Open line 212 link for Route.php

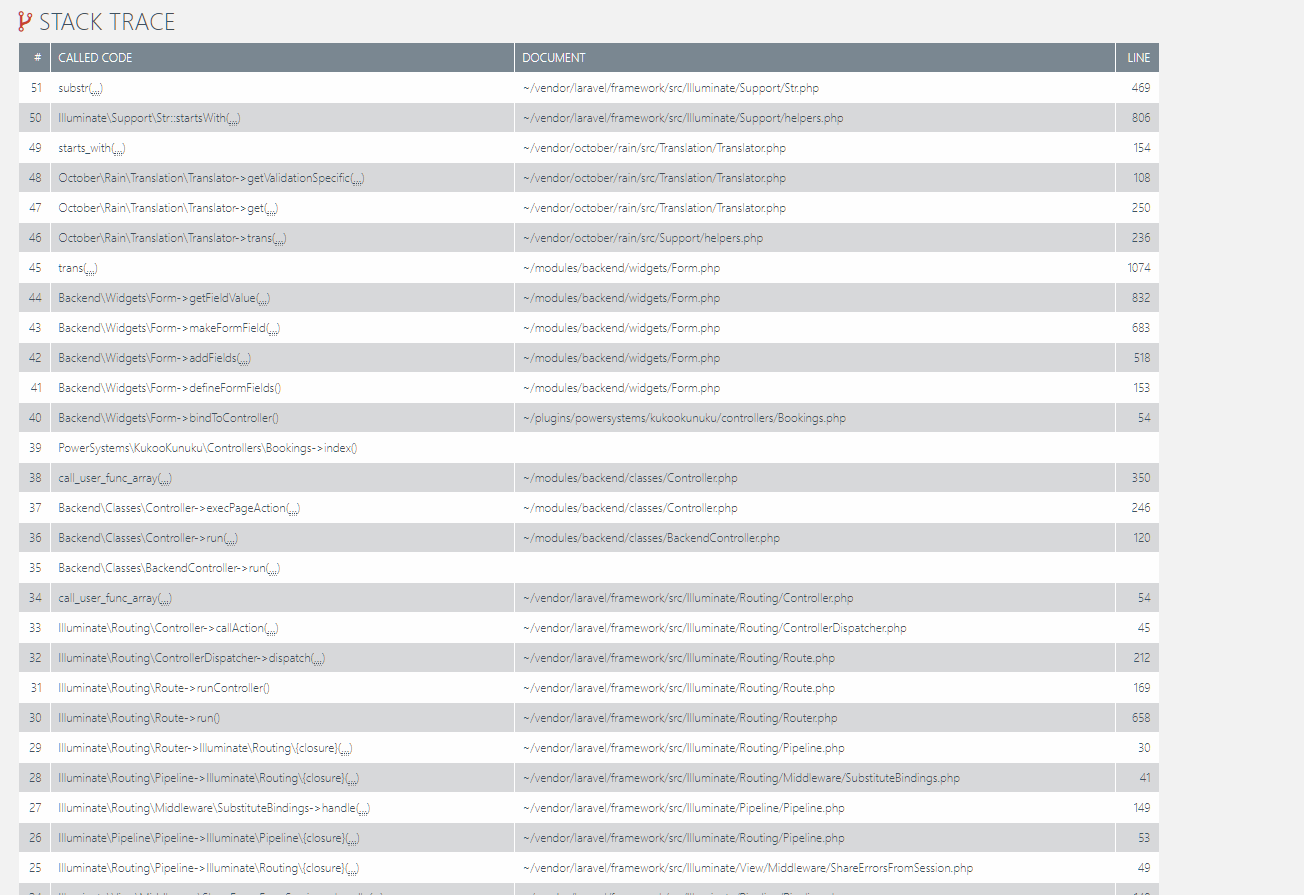point(1140,658)
